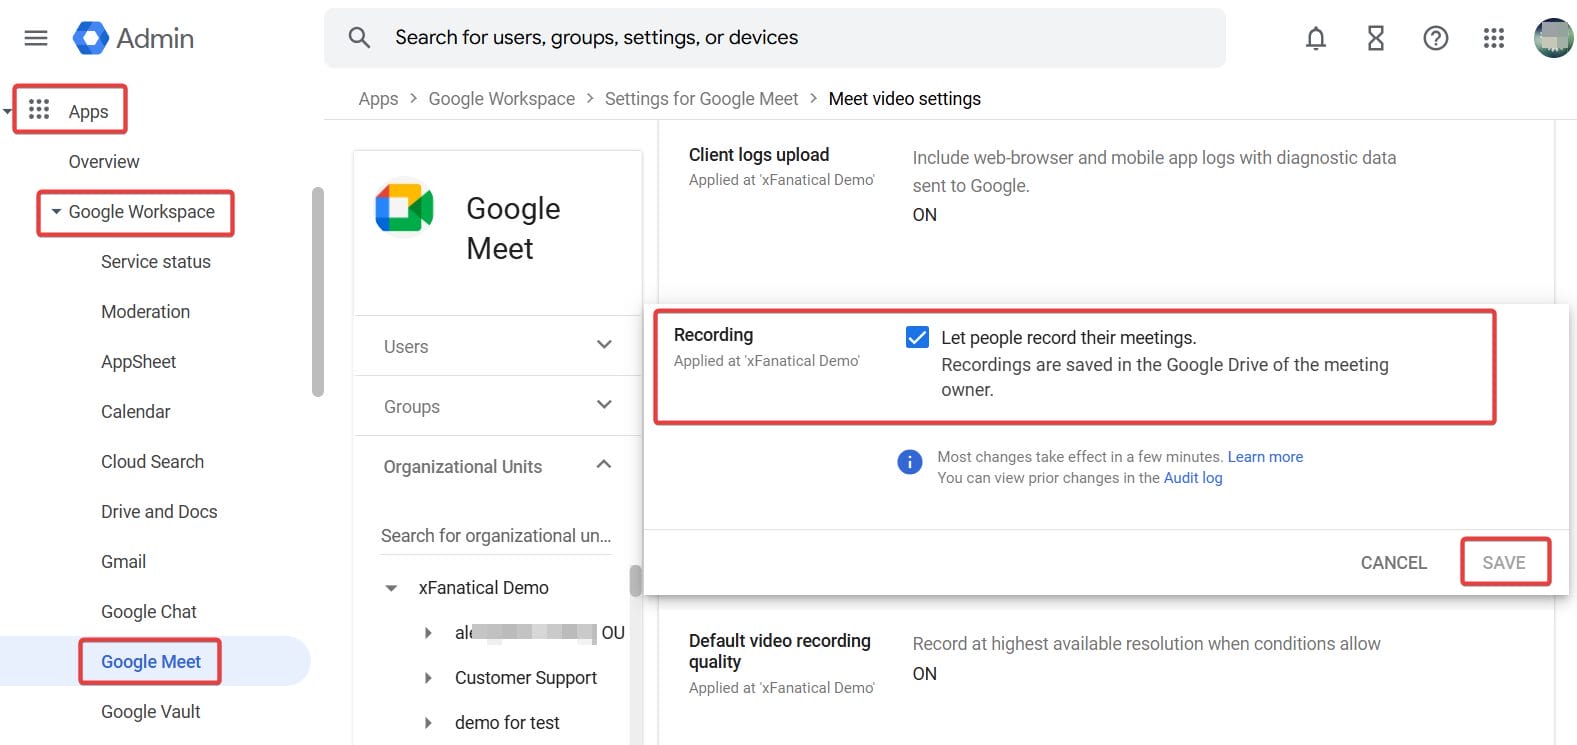The height and width of the screenshot is (745, 1577).
Task: Click the Apps grid icon in sidebar
Action: pyautogui.click(x=39, y=109)
